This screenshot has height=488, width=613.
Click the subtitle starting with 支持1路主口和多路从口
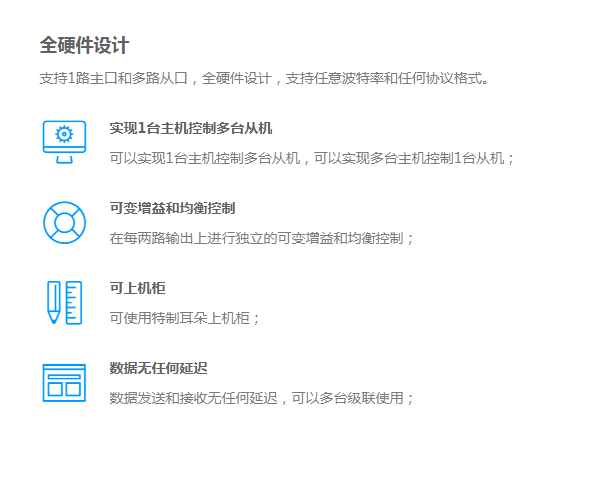point(266,78)
